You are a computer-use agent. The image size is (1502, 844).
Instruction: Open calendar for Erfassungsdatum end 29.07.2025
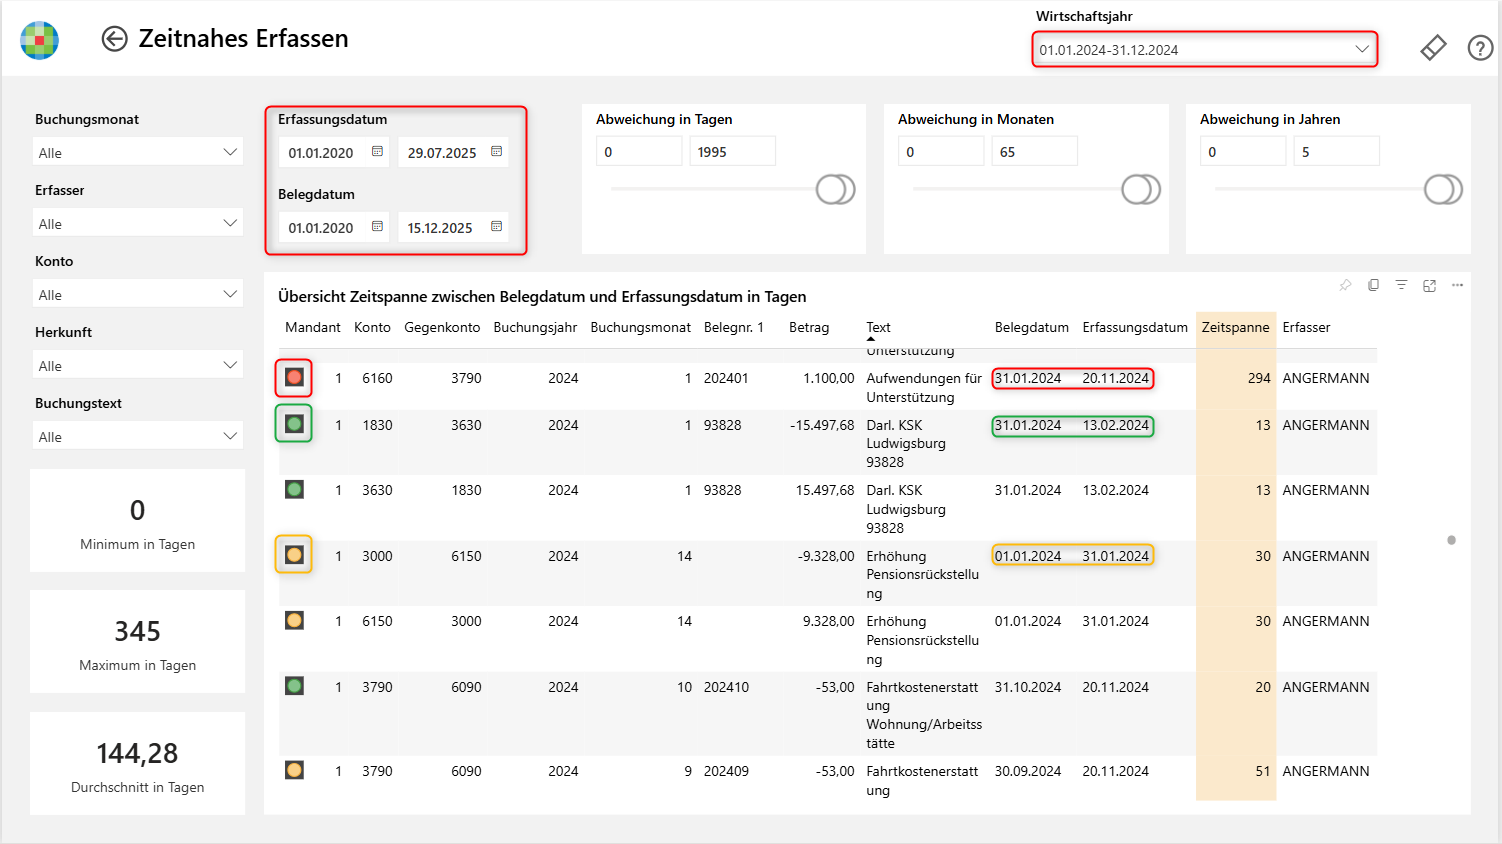(496, 152)
